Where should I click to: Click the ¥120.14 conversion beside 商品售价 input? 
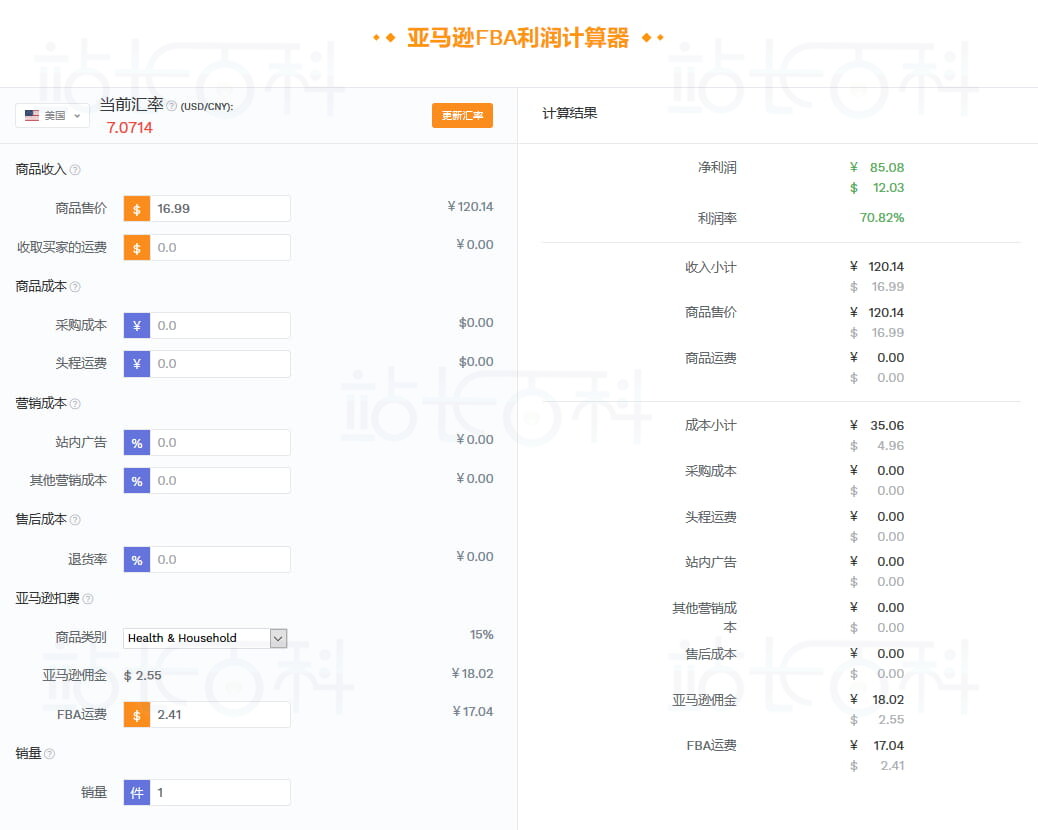470,207
